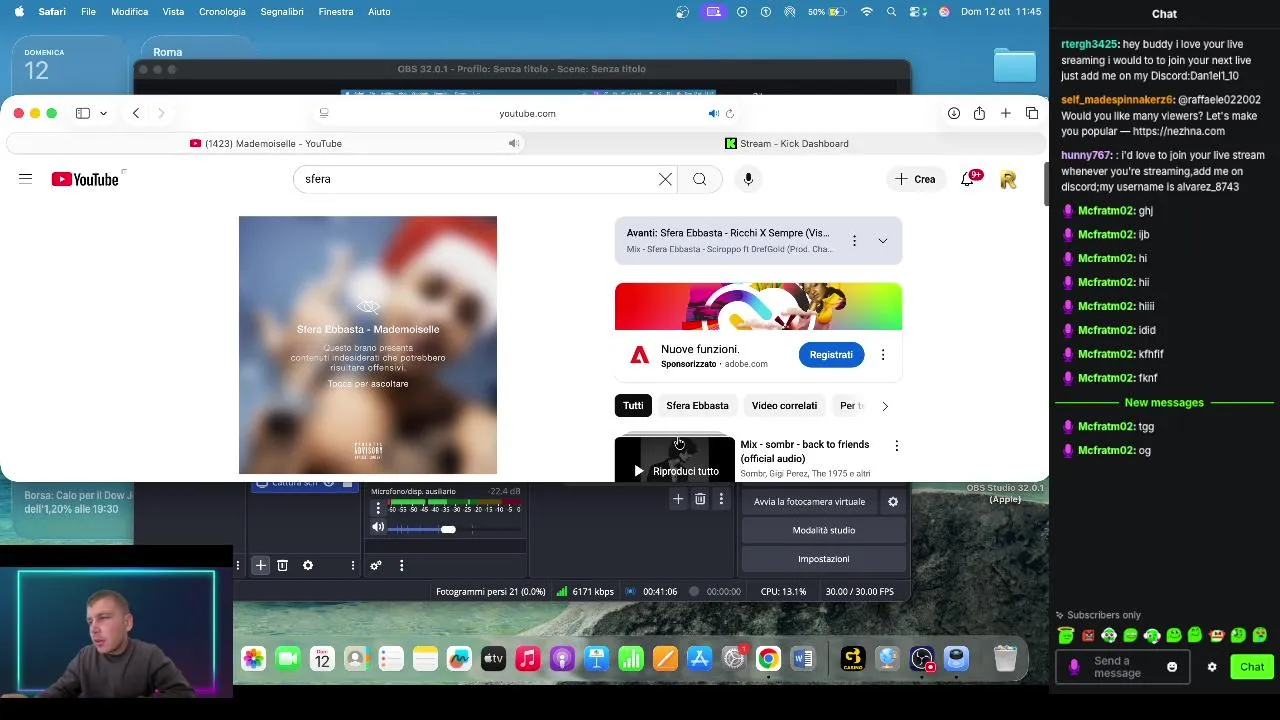Insert the angry red emote
The image size is (1280, 720).
1088,635
